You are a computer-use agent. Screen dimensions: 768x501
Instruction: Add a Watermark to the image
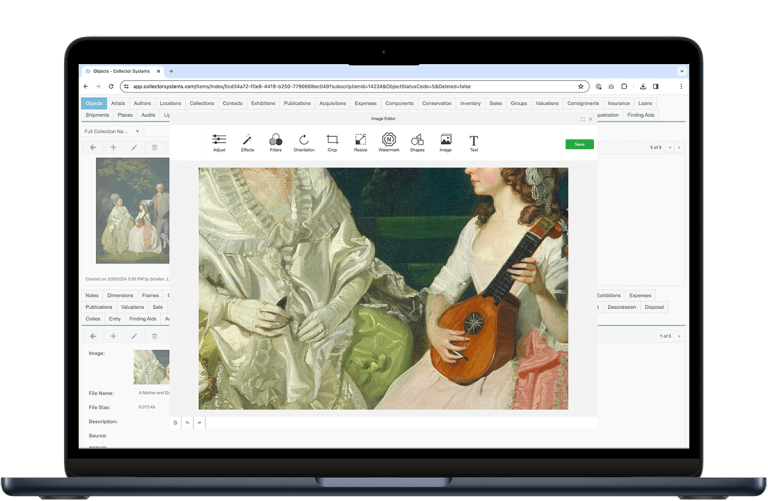click(x=389, y=141)
